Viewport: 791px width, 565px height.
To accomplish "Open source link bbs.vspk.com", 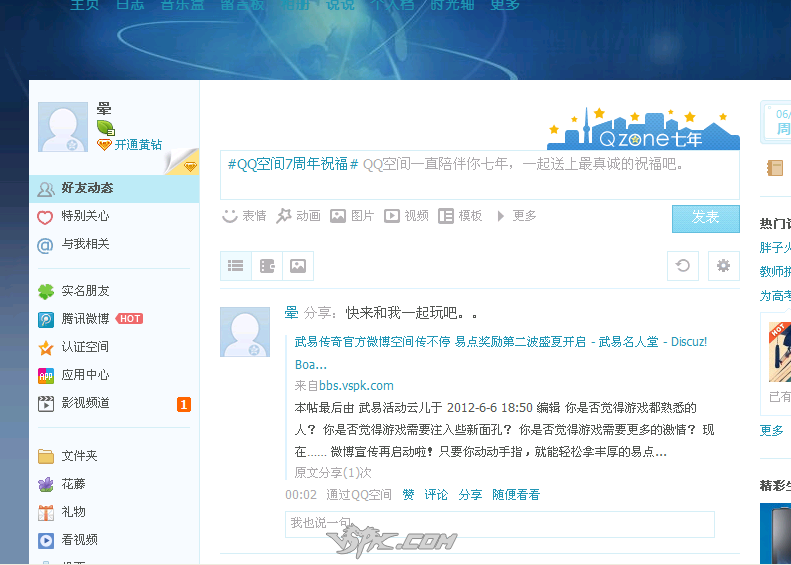I will pyautogui.click(x=356, y=386).
